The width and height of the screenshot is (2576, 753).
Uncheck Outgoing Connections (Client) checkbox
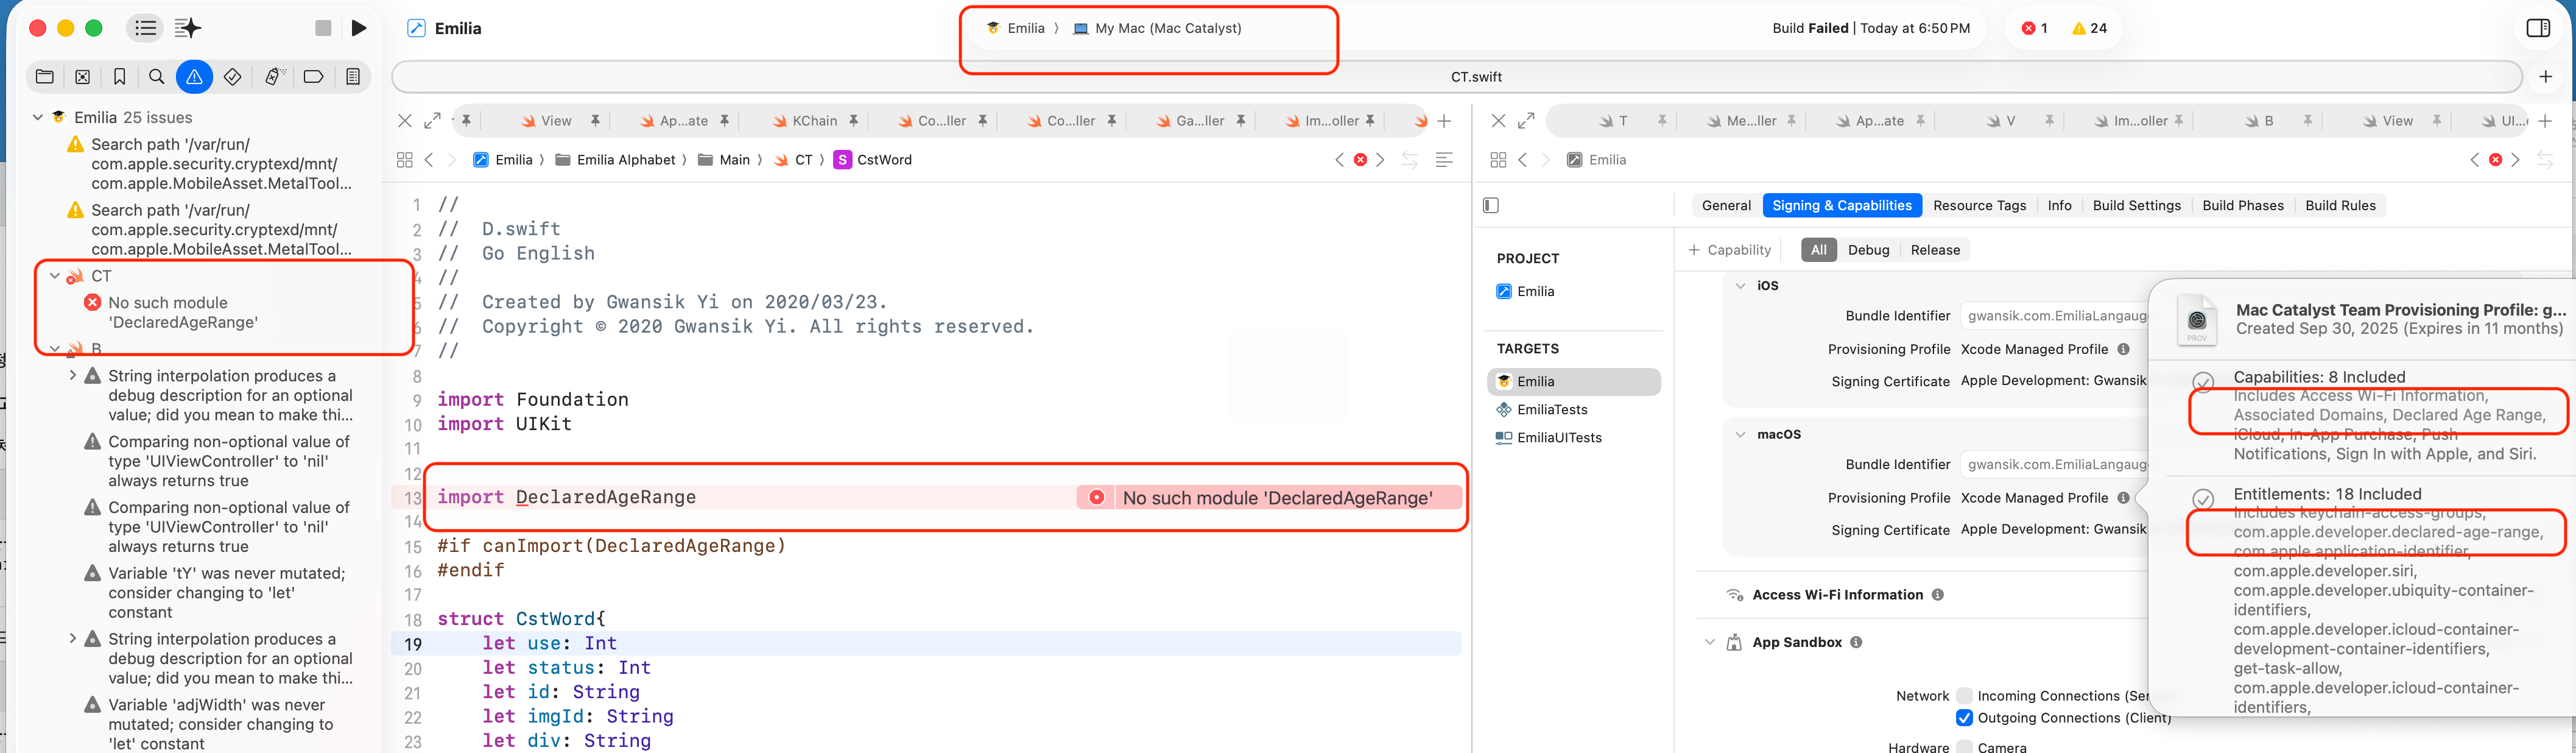[x=1964, y=718]
